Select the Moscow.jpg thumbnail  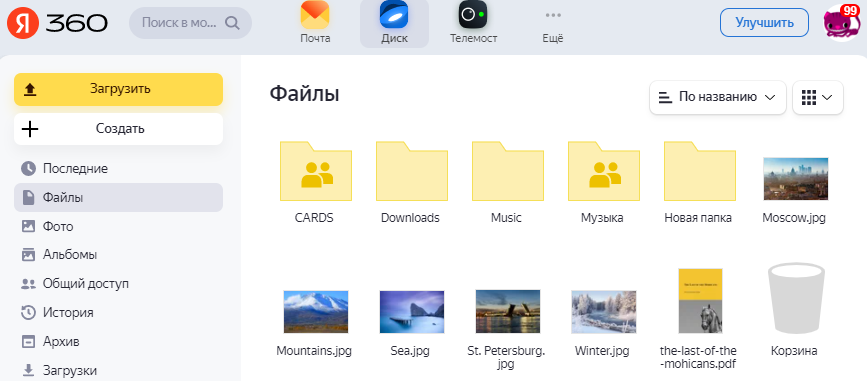[x=796, y=179]
